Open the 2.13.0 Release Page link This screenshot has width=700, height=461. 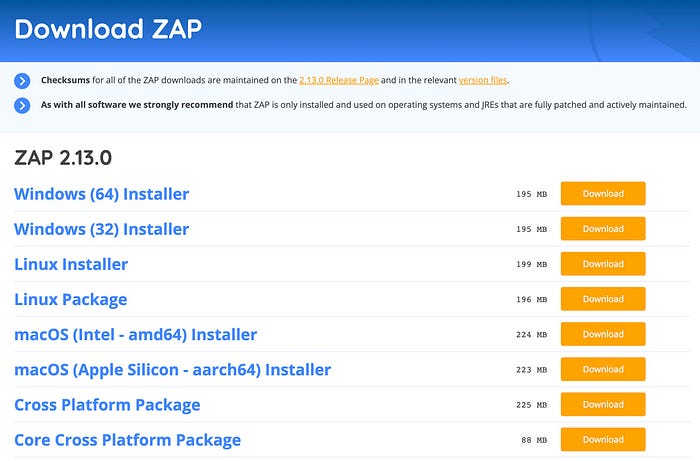coord(339,80)
